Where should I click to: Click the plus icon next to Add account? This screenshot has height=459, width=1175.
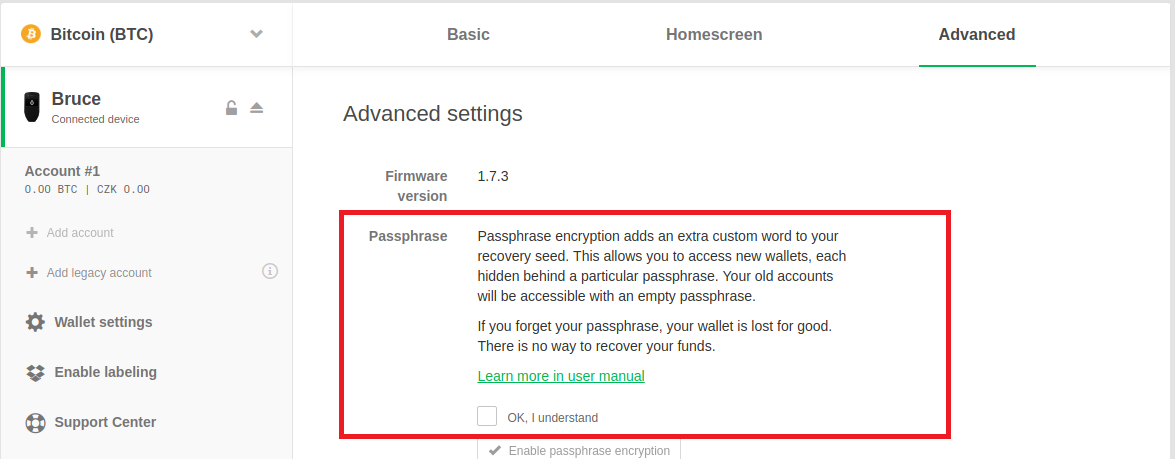(x=31, y=233)
